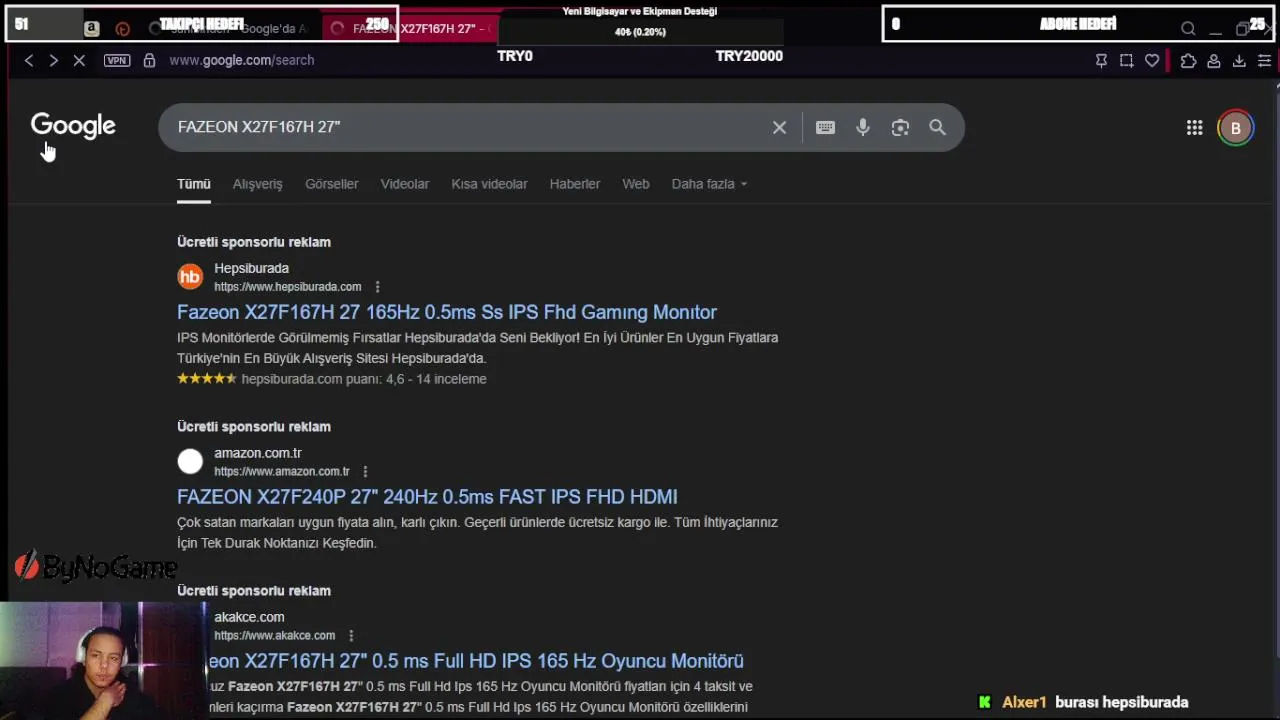Open the Kısa videolar tab

[x=489, y=184]
